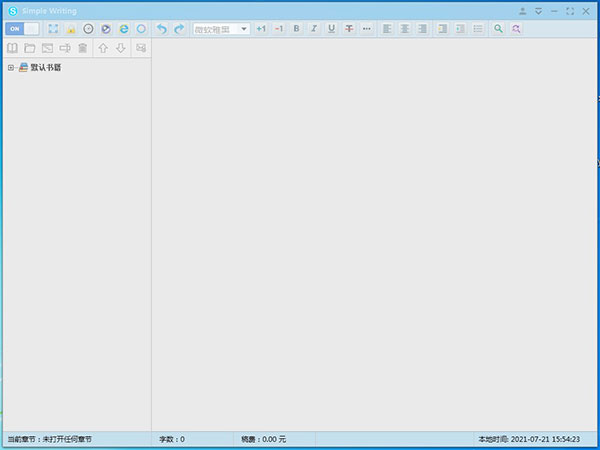Image resolution: width=600 pixels, height=450 pixels.
Task: Toggle underline formatting
Action: click(x=331, y=29)
